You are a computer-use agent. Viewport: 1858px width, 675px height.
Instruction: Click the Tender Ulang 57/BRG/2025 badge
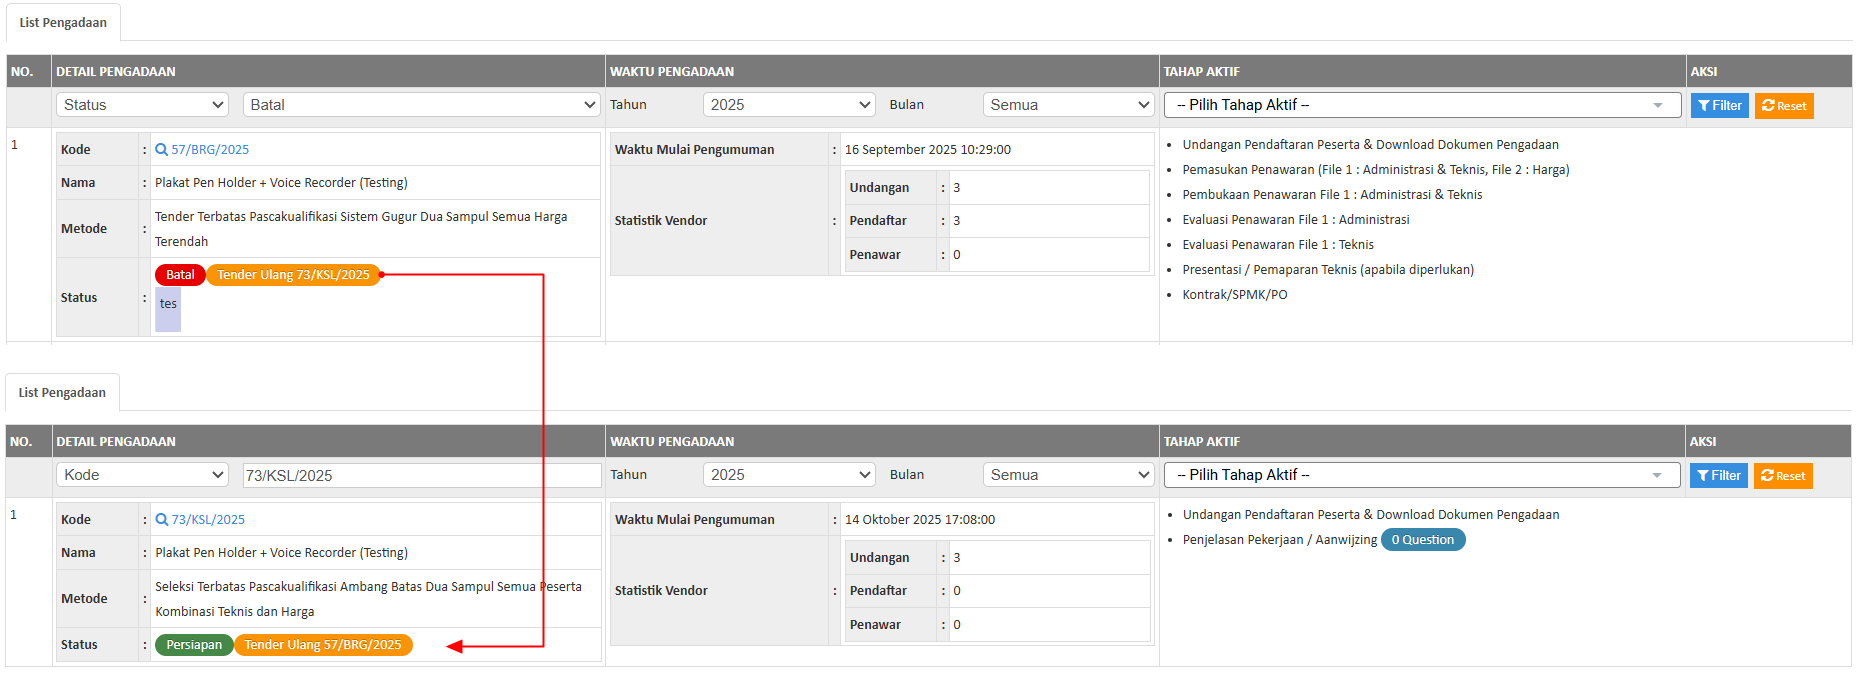(323, 645)
